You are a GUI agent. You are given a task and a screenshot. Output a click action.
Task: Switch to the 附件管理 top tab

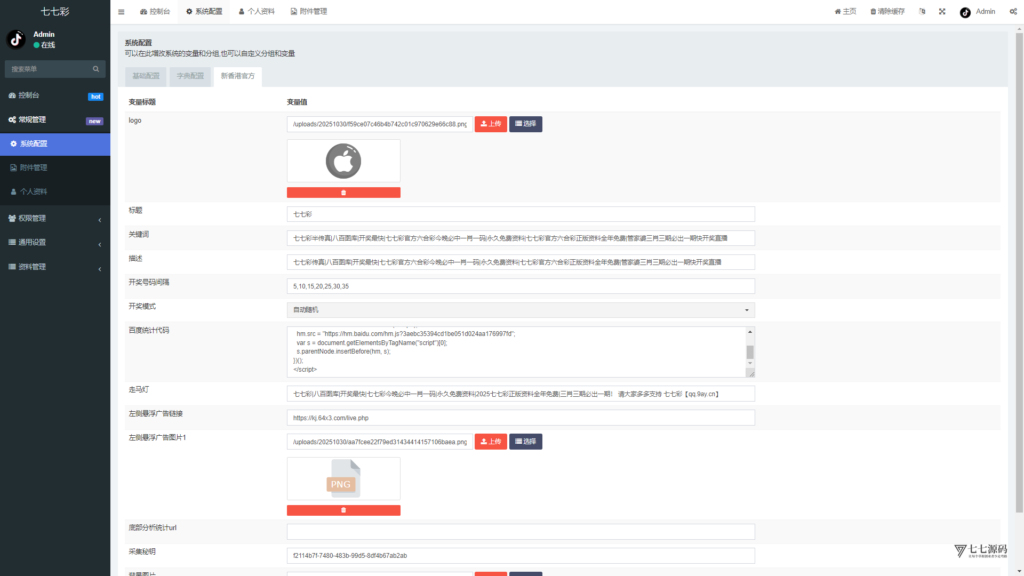pos(308,12)
